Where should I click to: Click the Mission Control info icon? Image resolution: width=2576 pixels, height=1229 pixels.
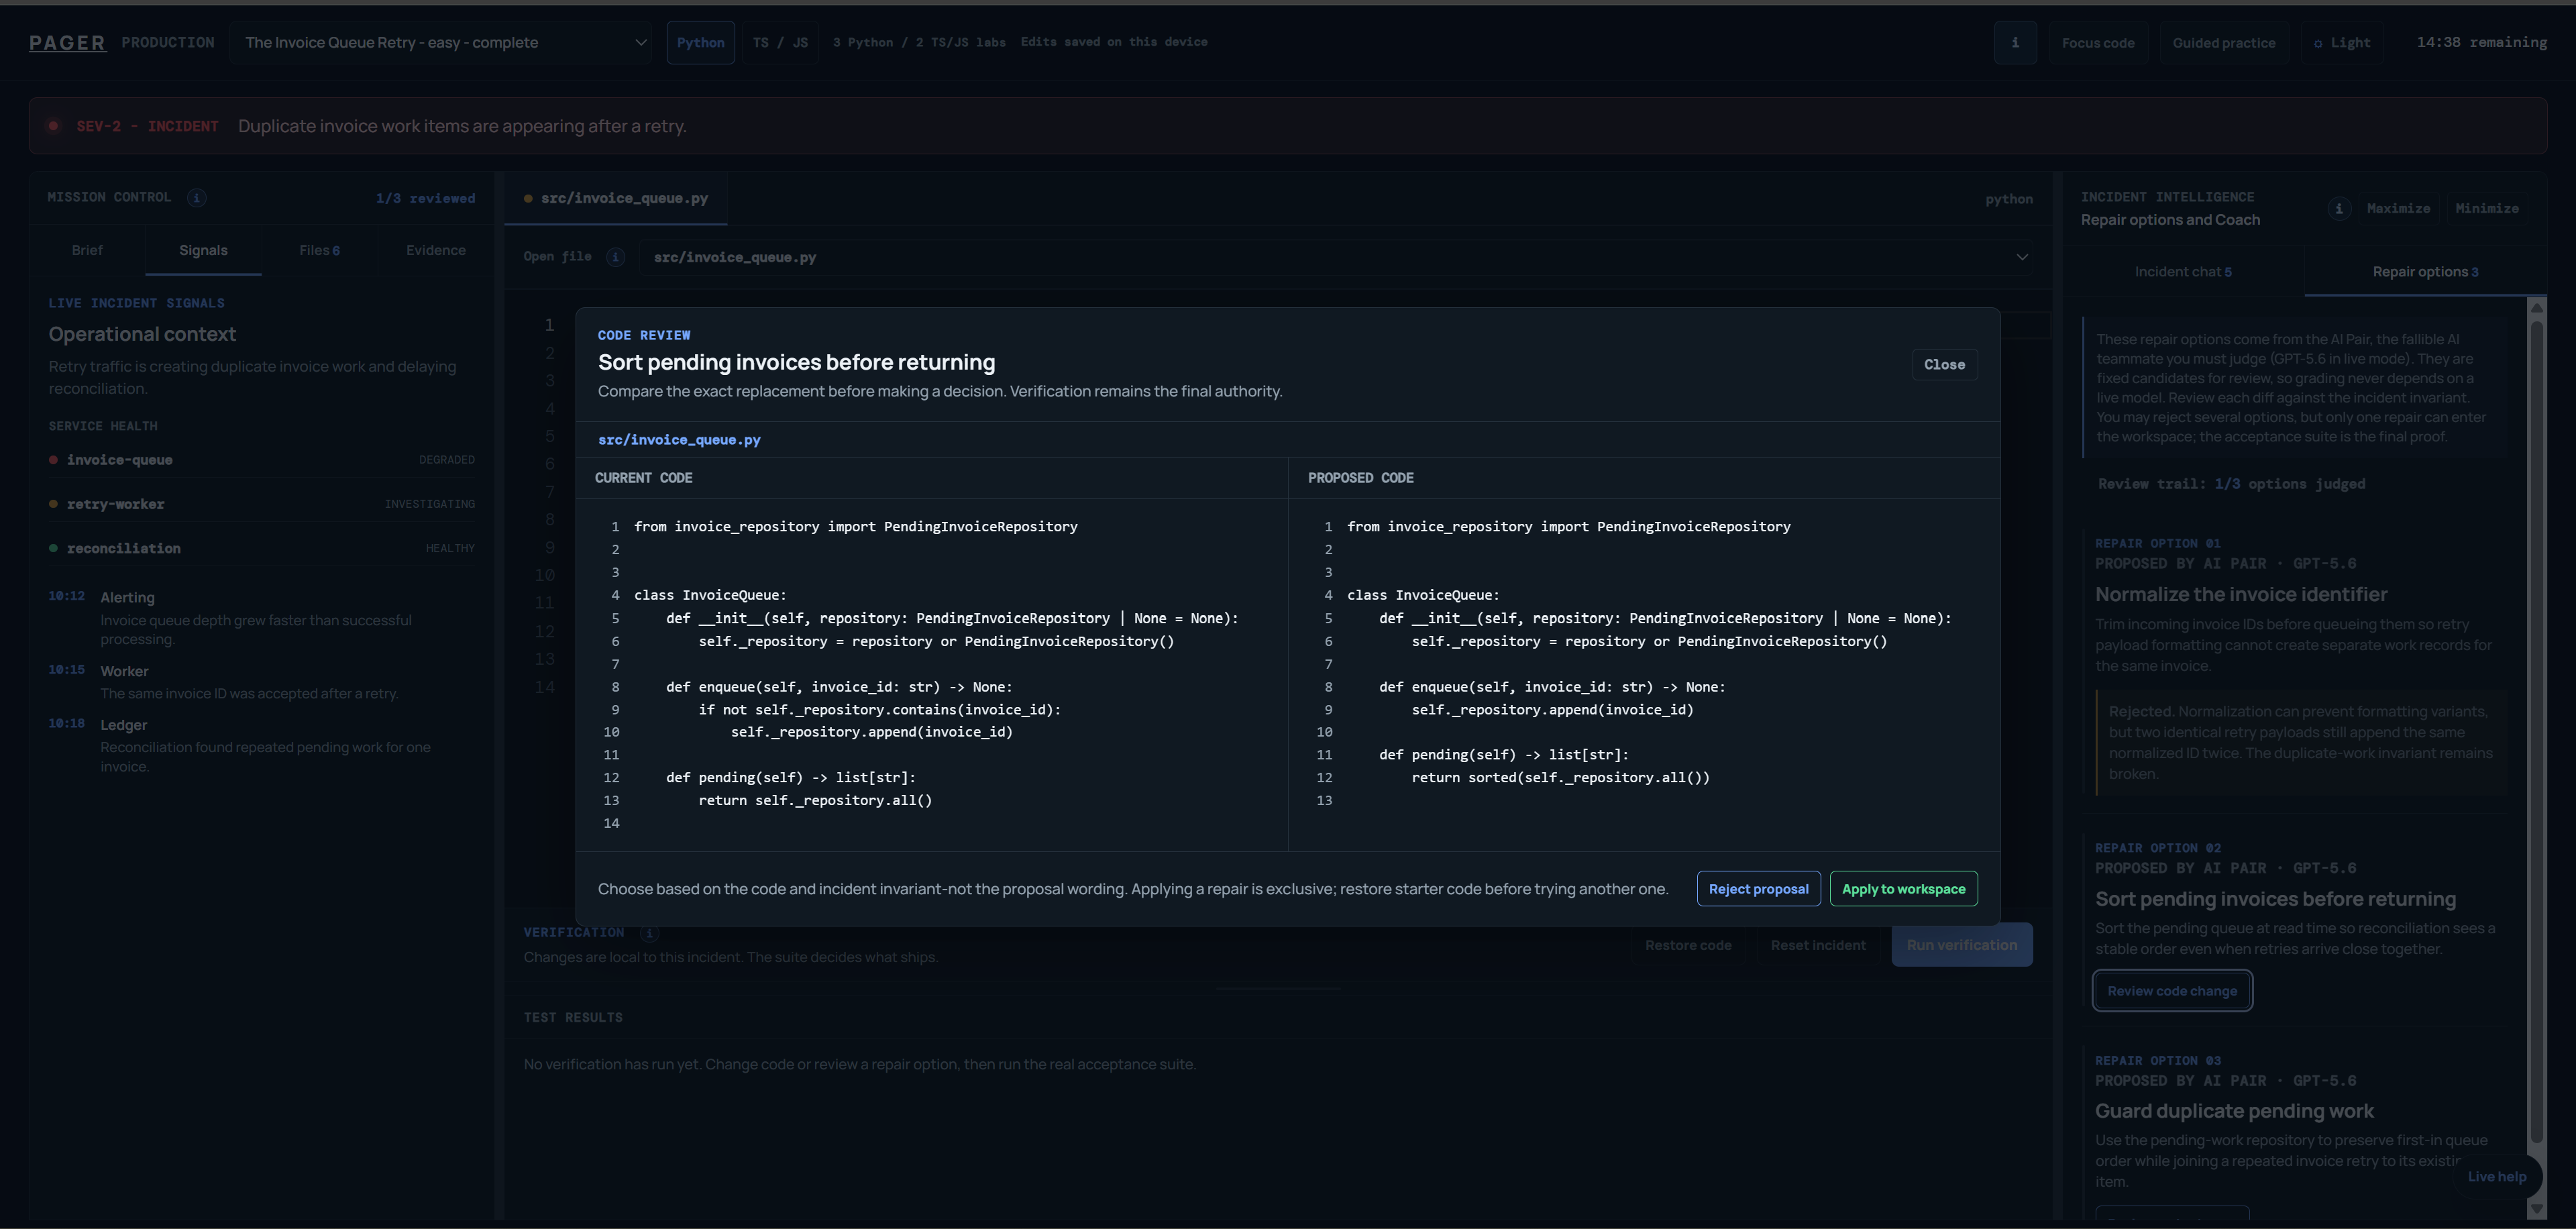(x=197, y=197)
